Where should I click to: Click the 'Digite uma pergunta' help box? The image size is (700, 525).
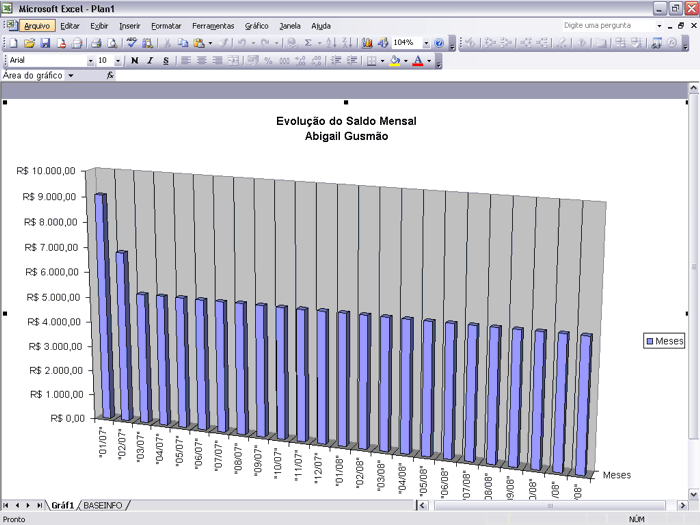point(606,25)
